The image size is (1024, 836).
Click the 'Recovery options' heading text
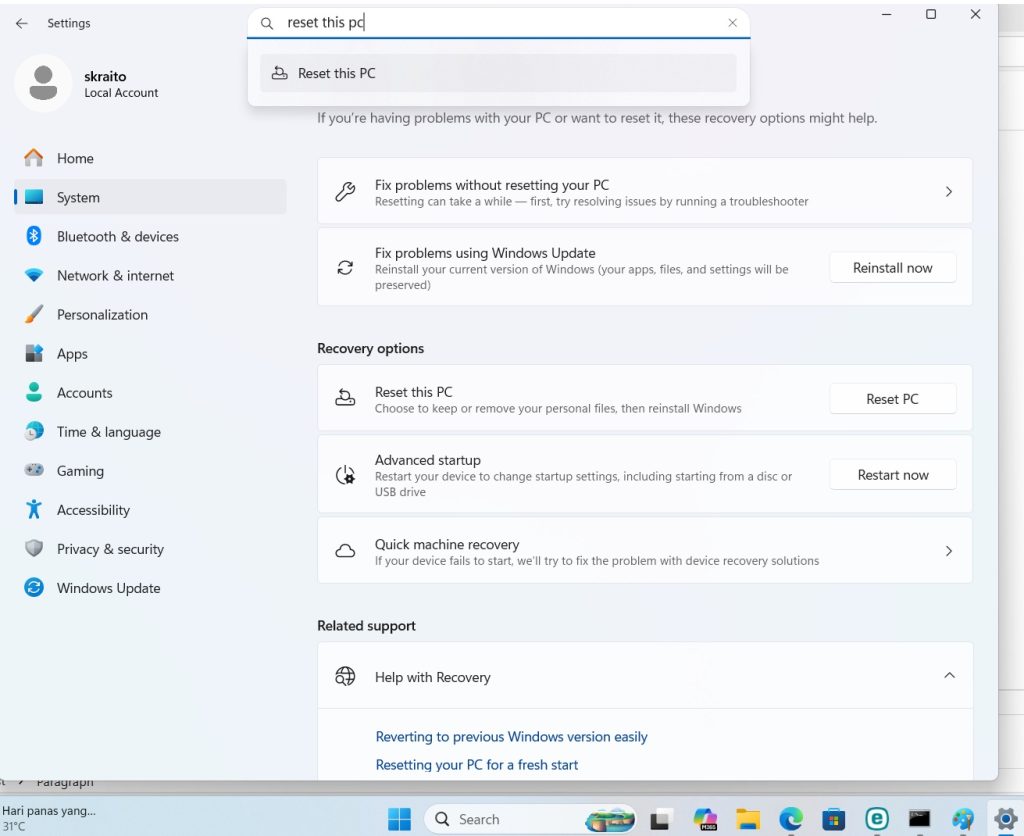coord(370,348)
